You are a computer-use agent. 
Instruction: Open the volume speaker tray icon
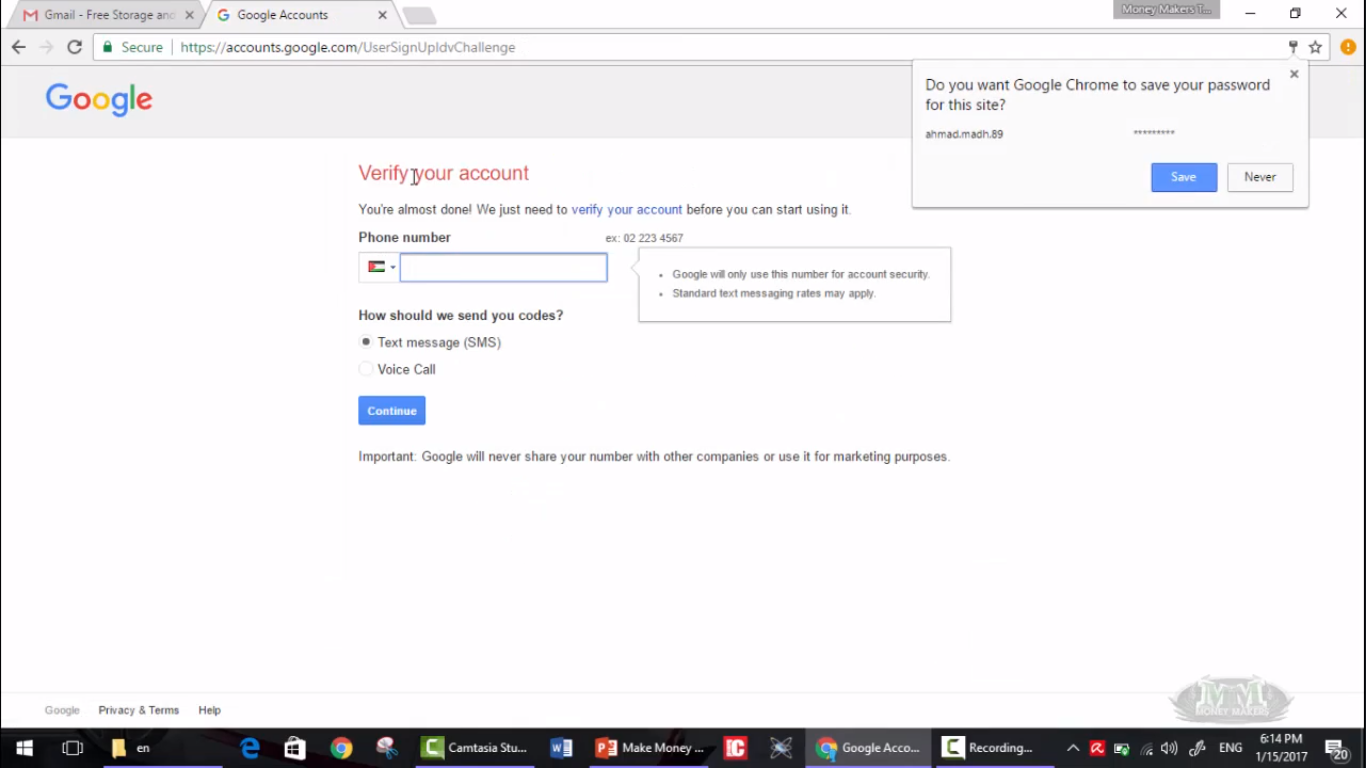tap(1170, 748)
